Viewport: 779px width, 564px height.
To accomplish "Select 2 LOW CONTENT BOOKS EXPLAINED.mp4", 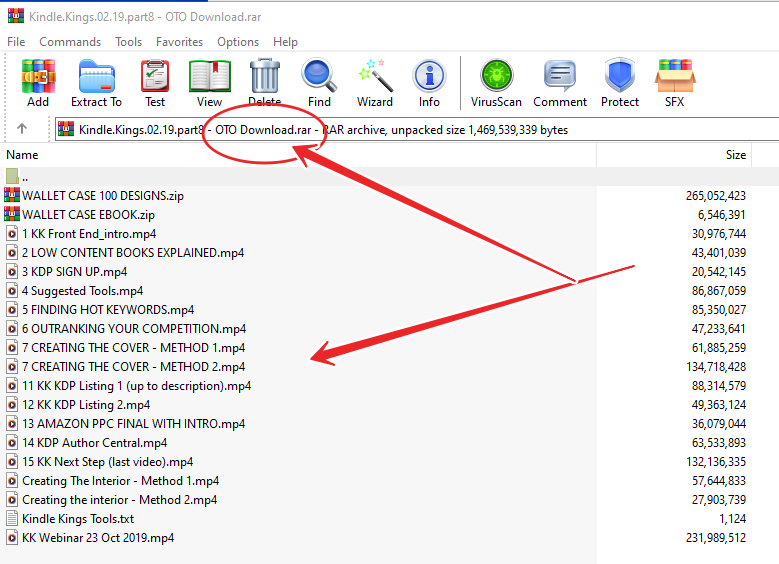I will 133,252.
